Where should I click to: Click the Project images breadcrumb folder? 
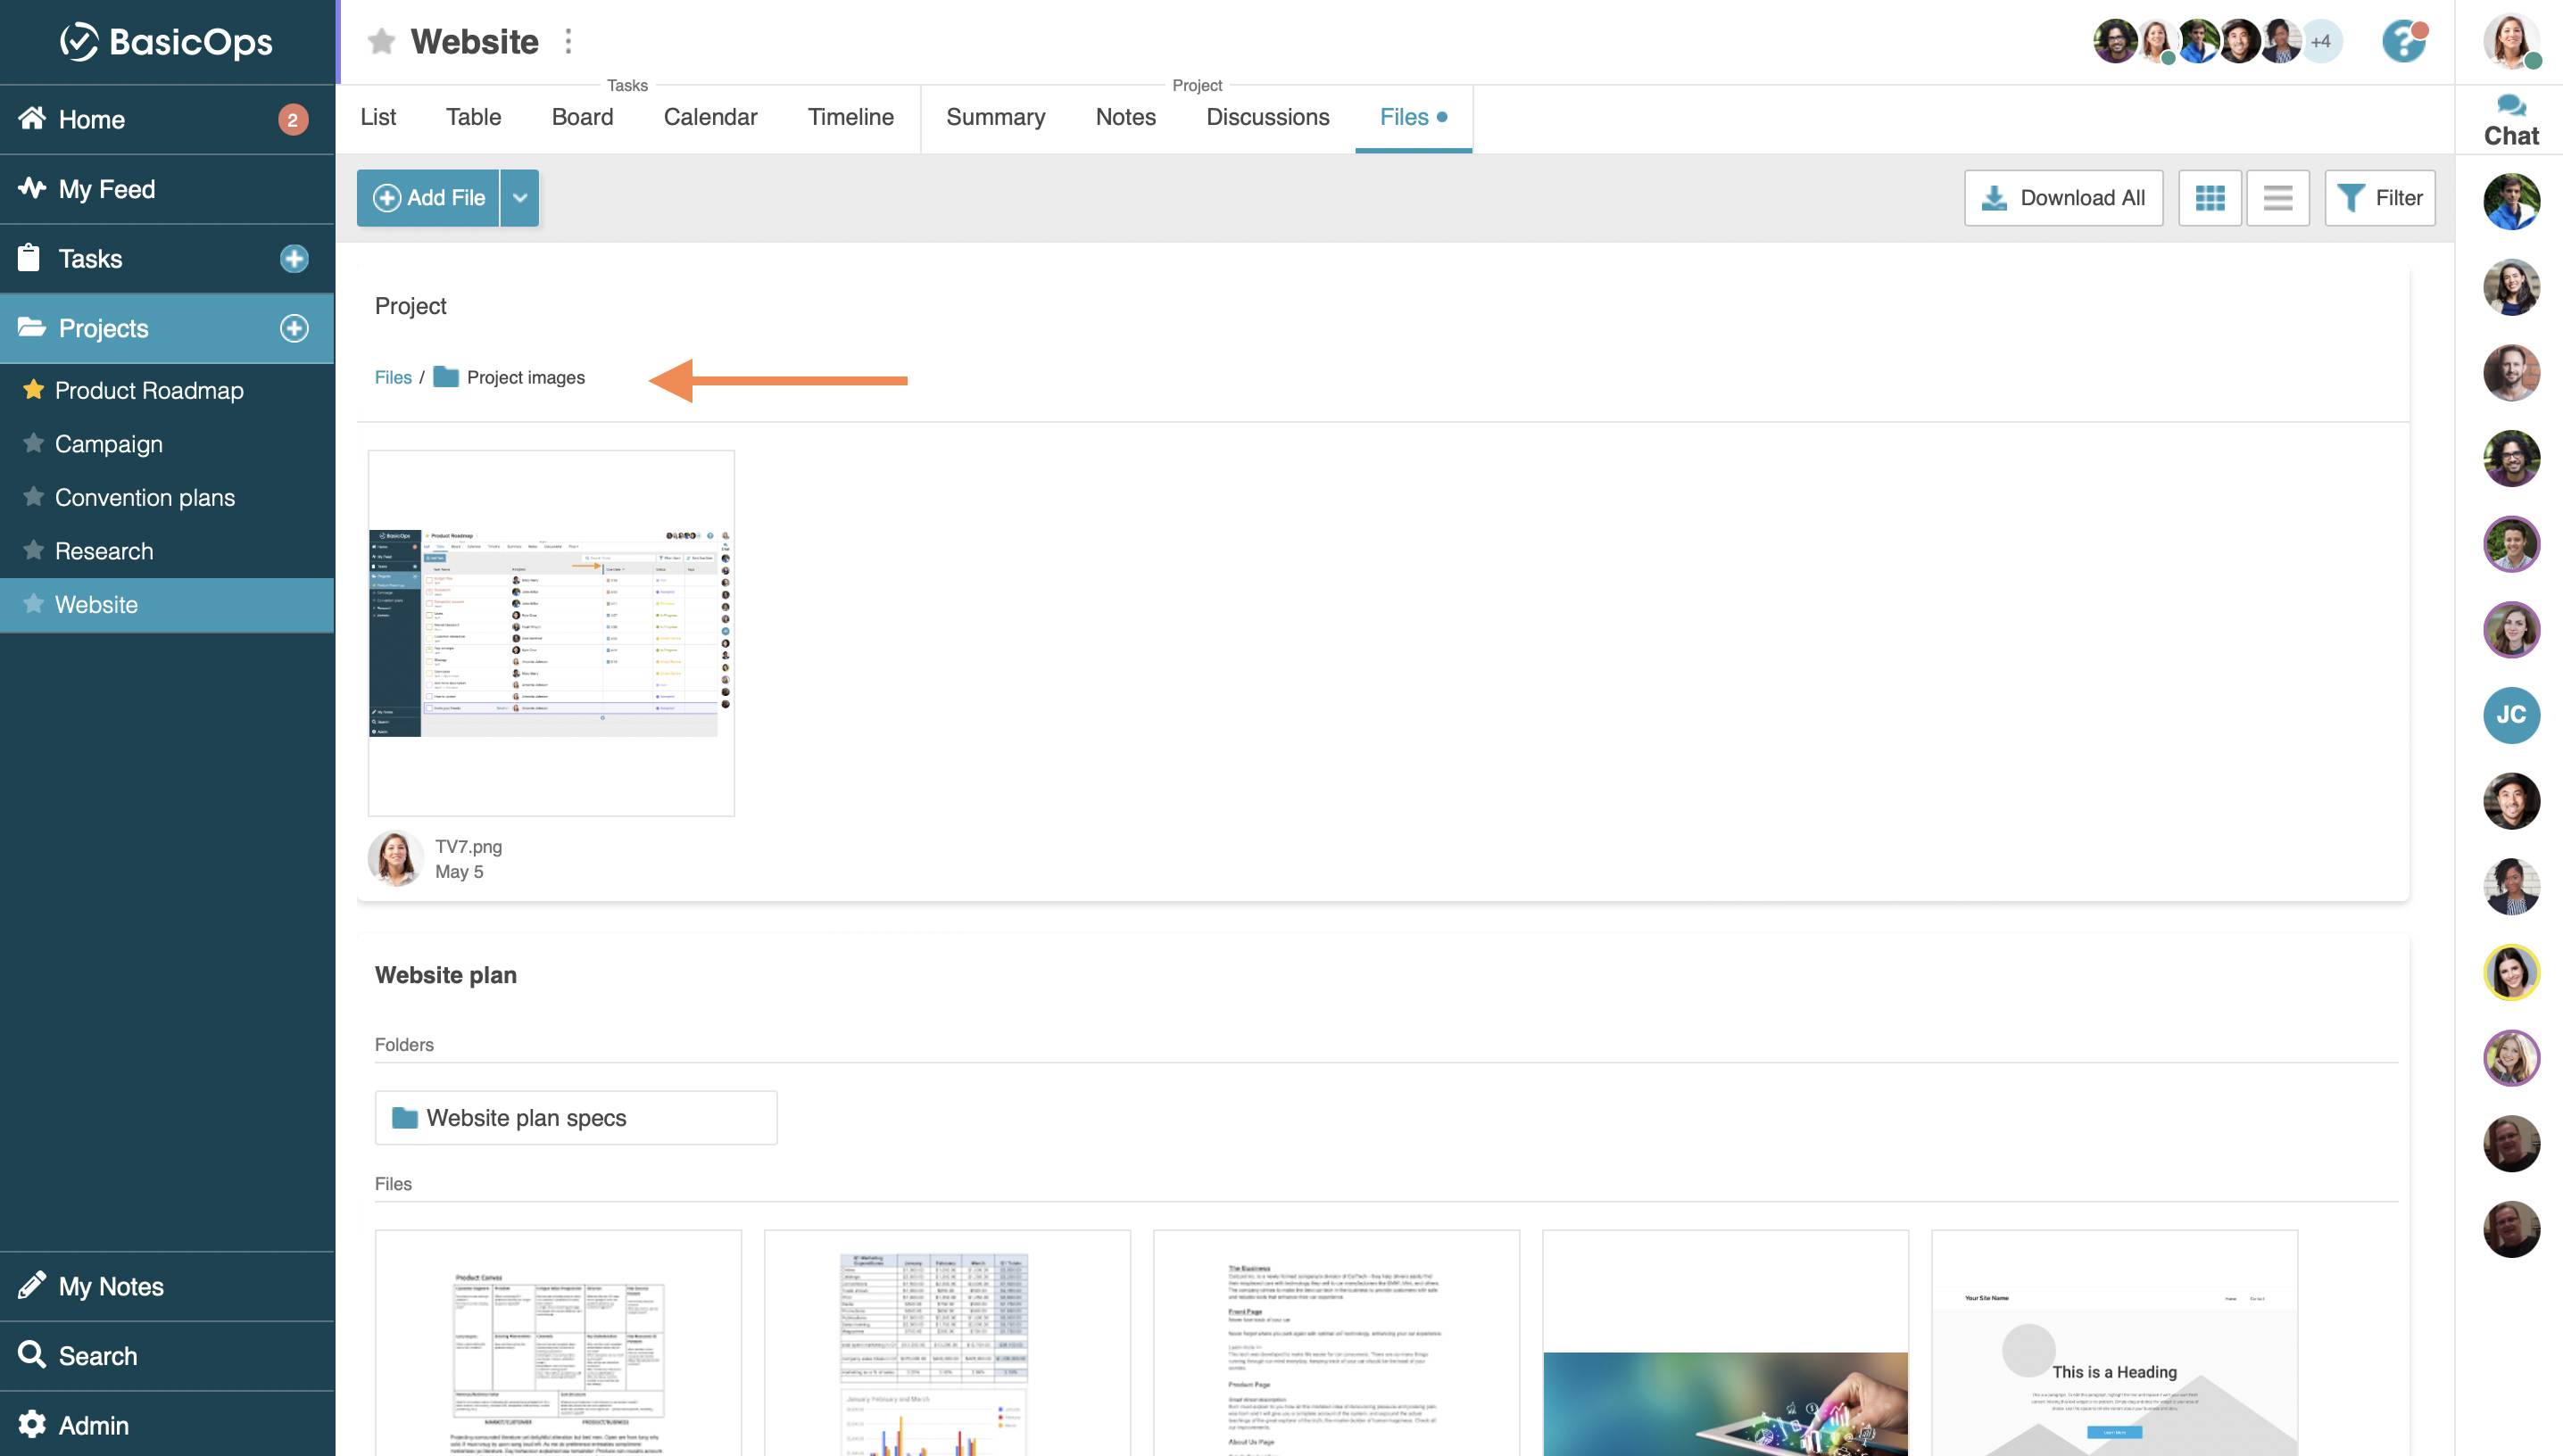coord(509,377)
